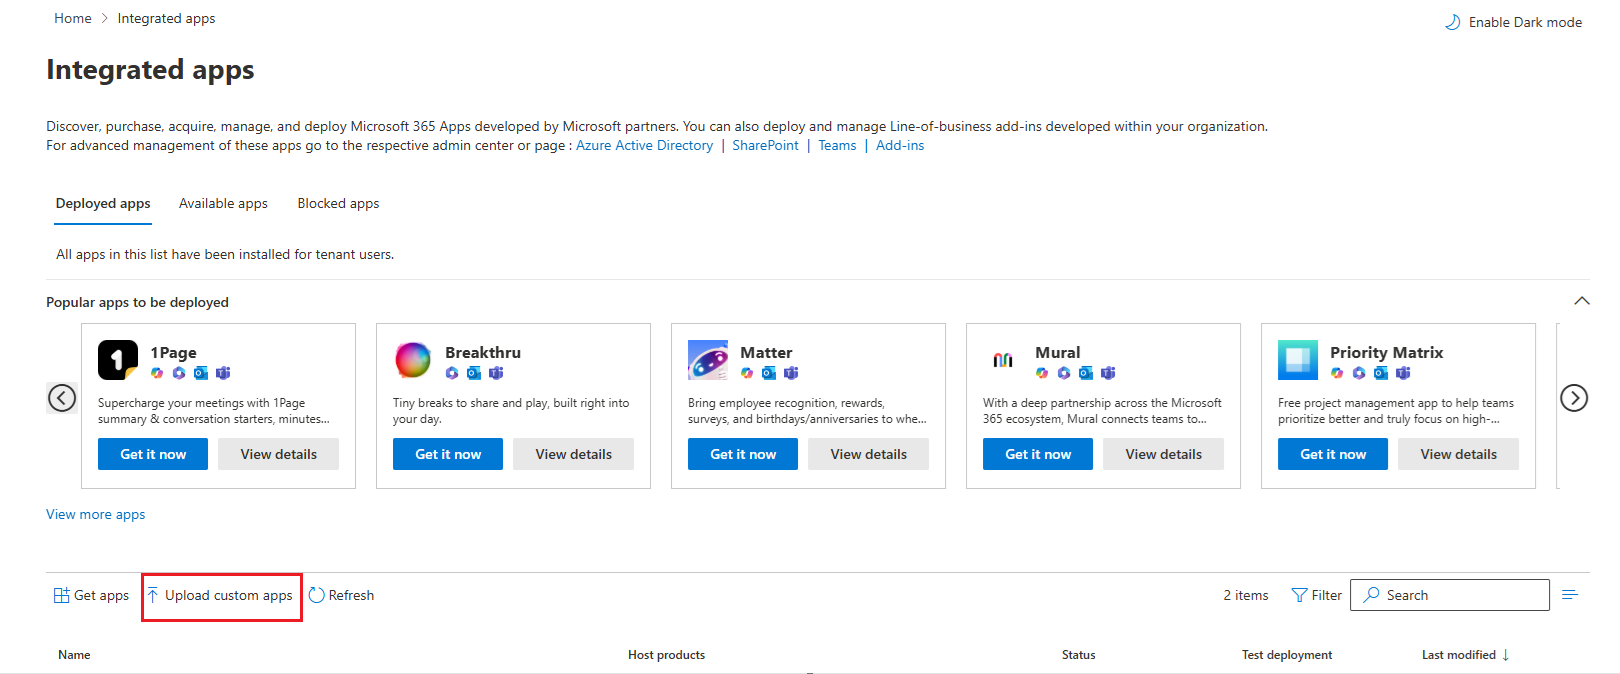Click the Outlook icon under Breakthru
1620x674 pixels.
click(474, 373)
